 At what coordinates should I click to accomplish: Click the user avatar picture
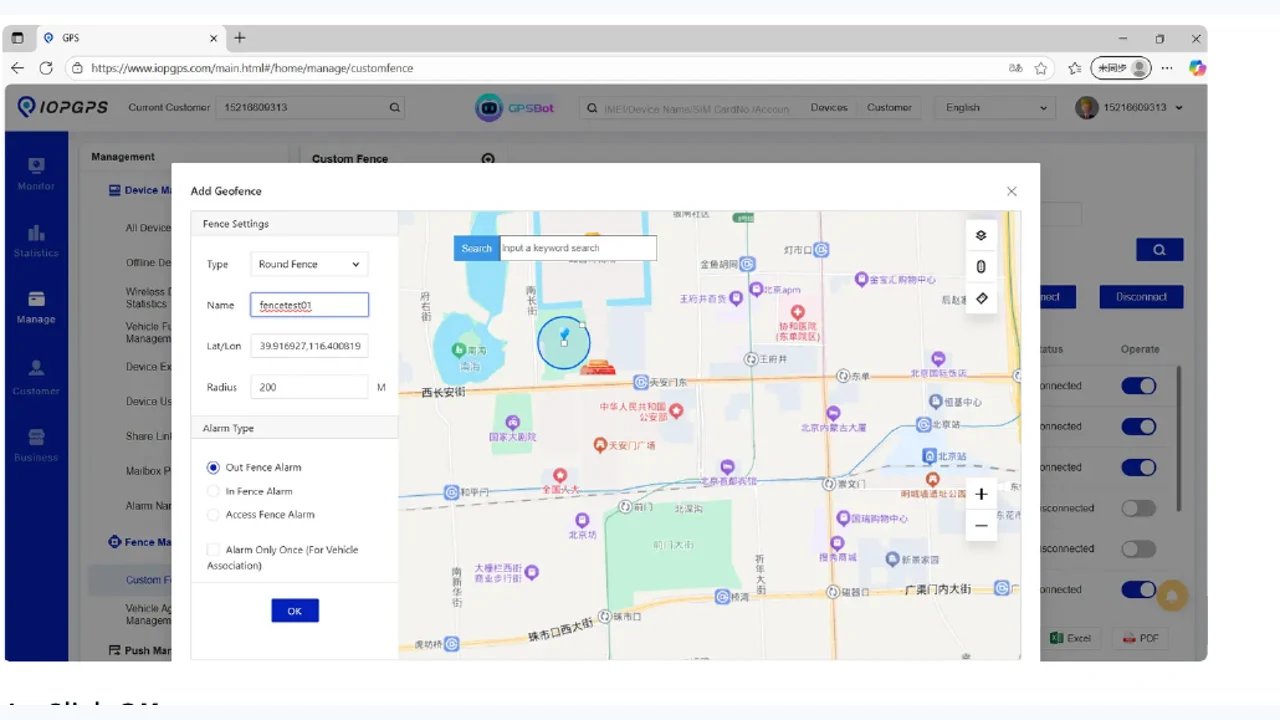(1087, 108)
